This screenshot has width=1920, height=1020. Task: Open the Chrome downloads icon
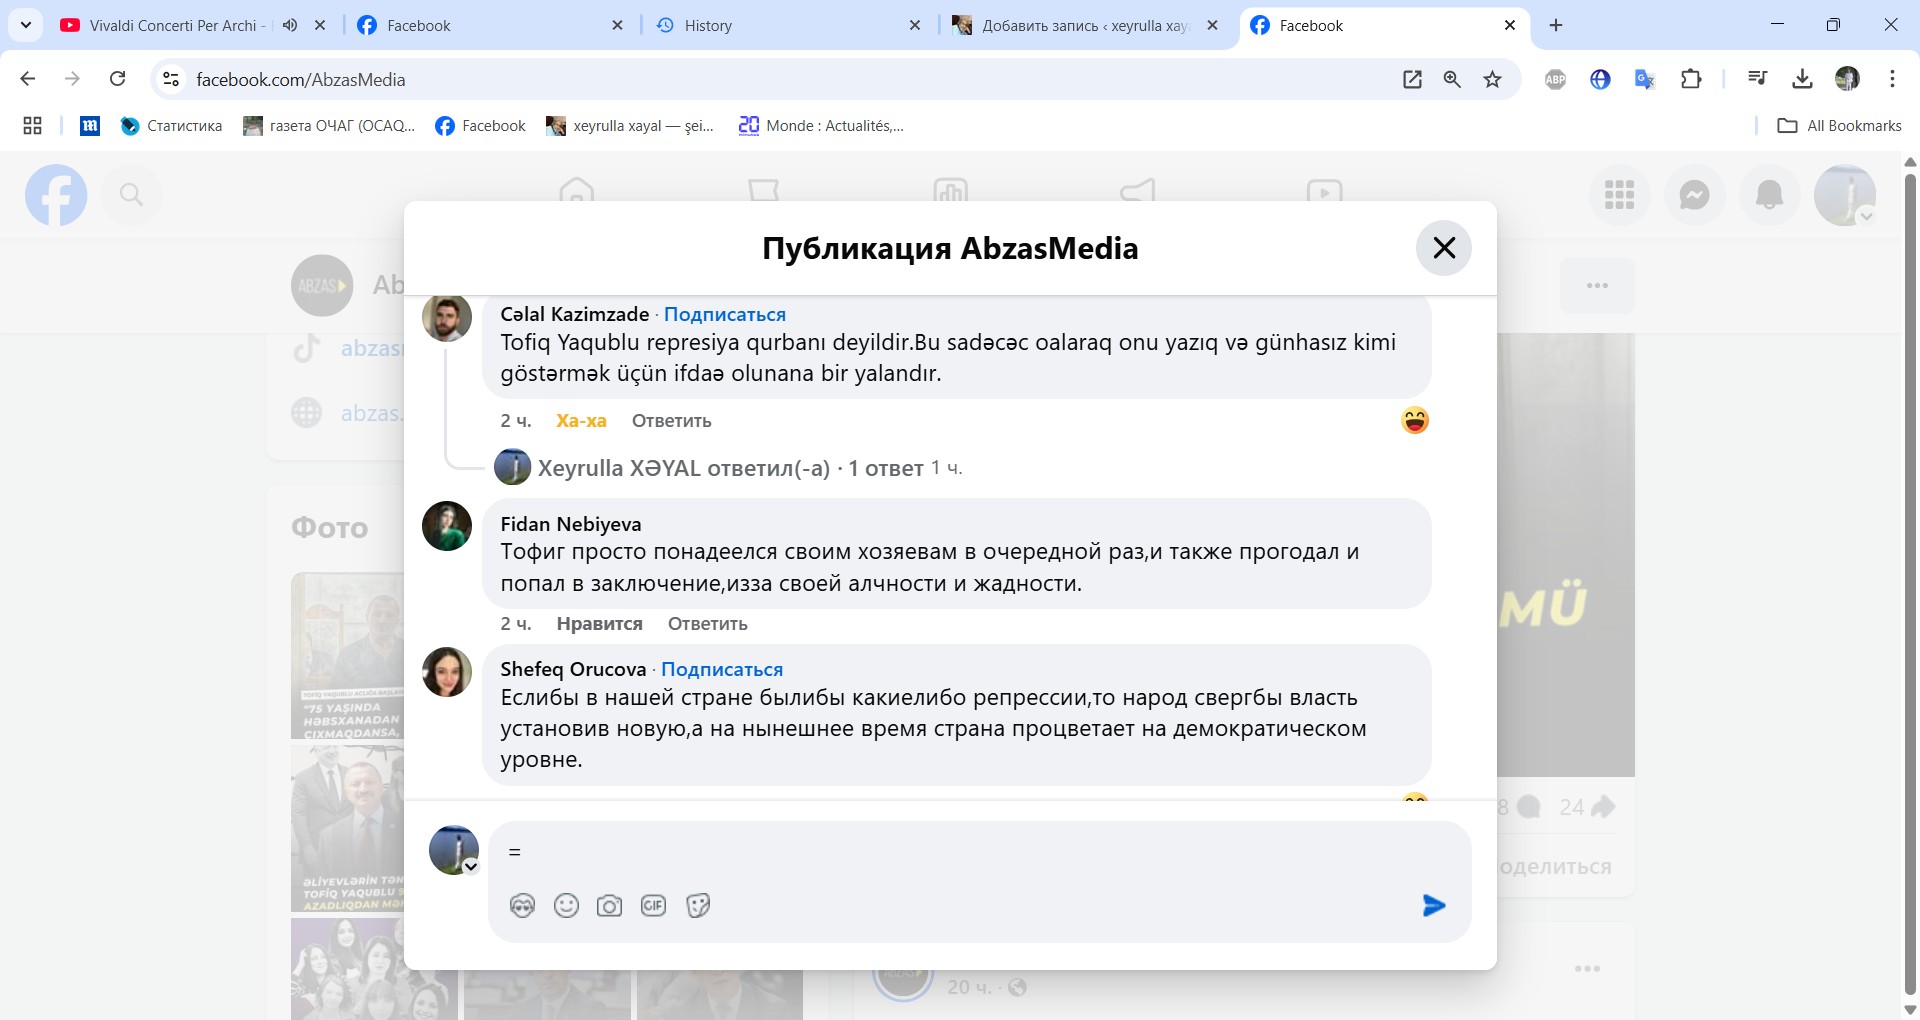[1802, 80]
